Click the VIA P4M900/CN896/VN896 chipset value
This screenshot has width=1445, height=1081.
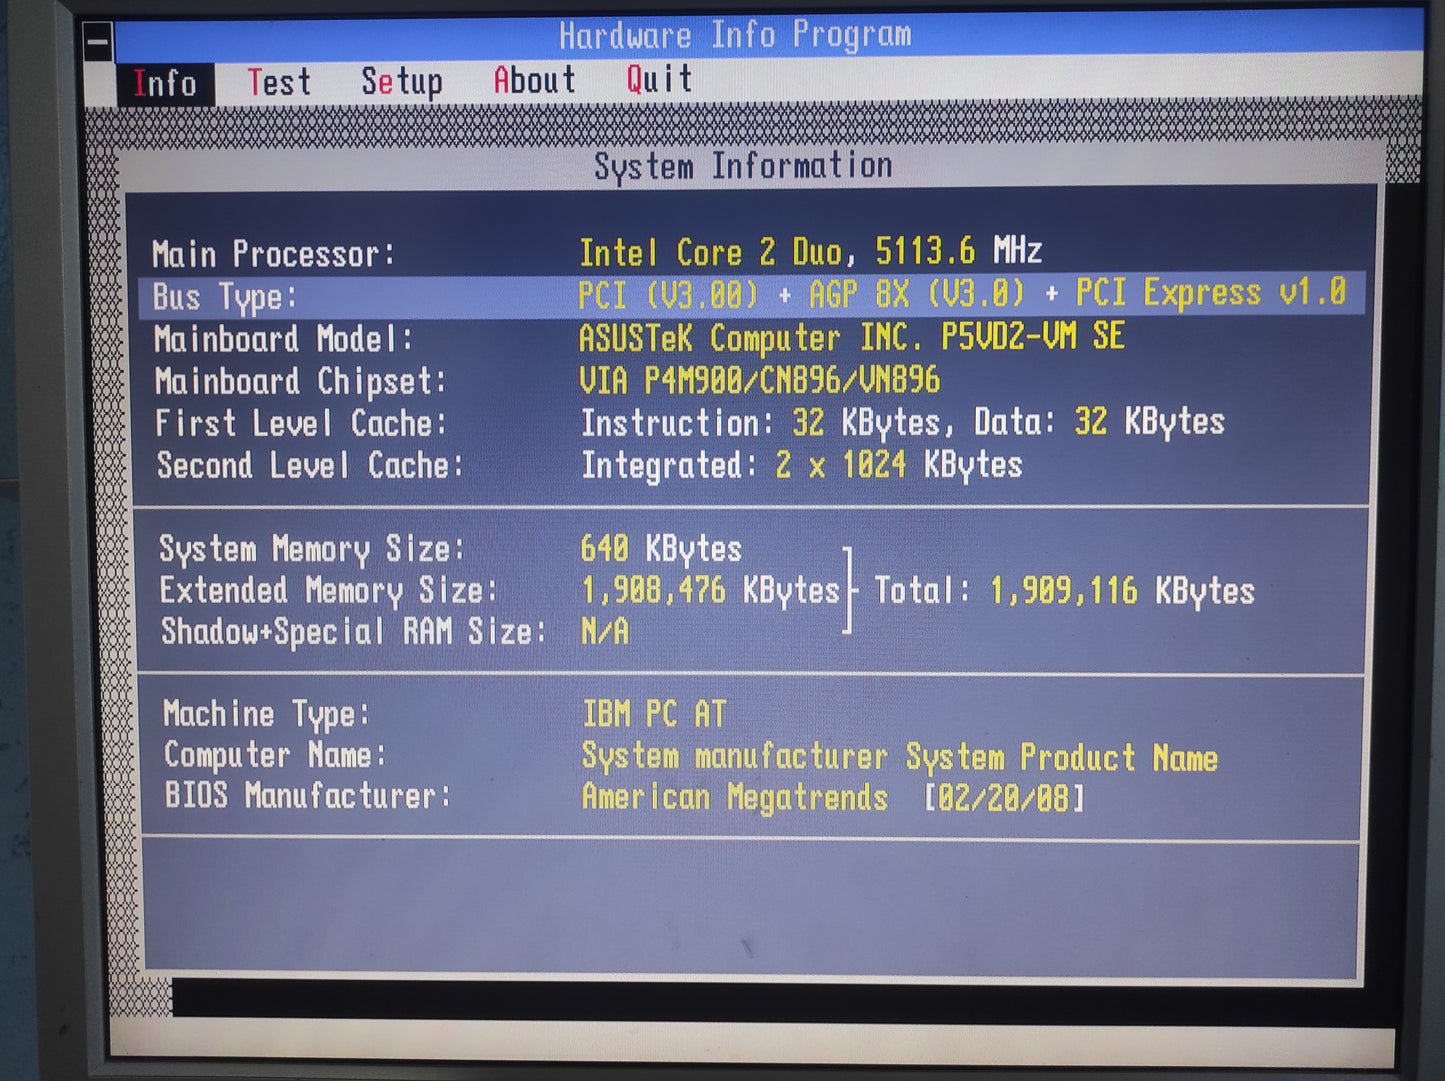[759, 380]
